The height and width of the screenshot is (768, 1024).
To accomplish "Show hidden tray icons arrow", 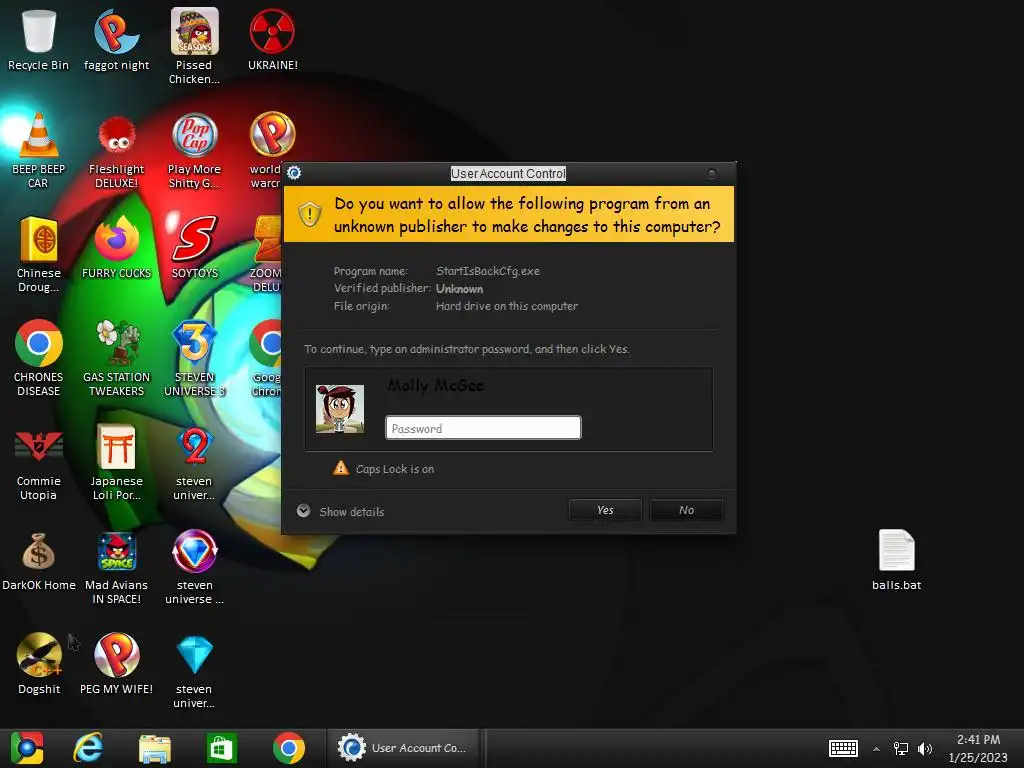I will pos(876,748).
